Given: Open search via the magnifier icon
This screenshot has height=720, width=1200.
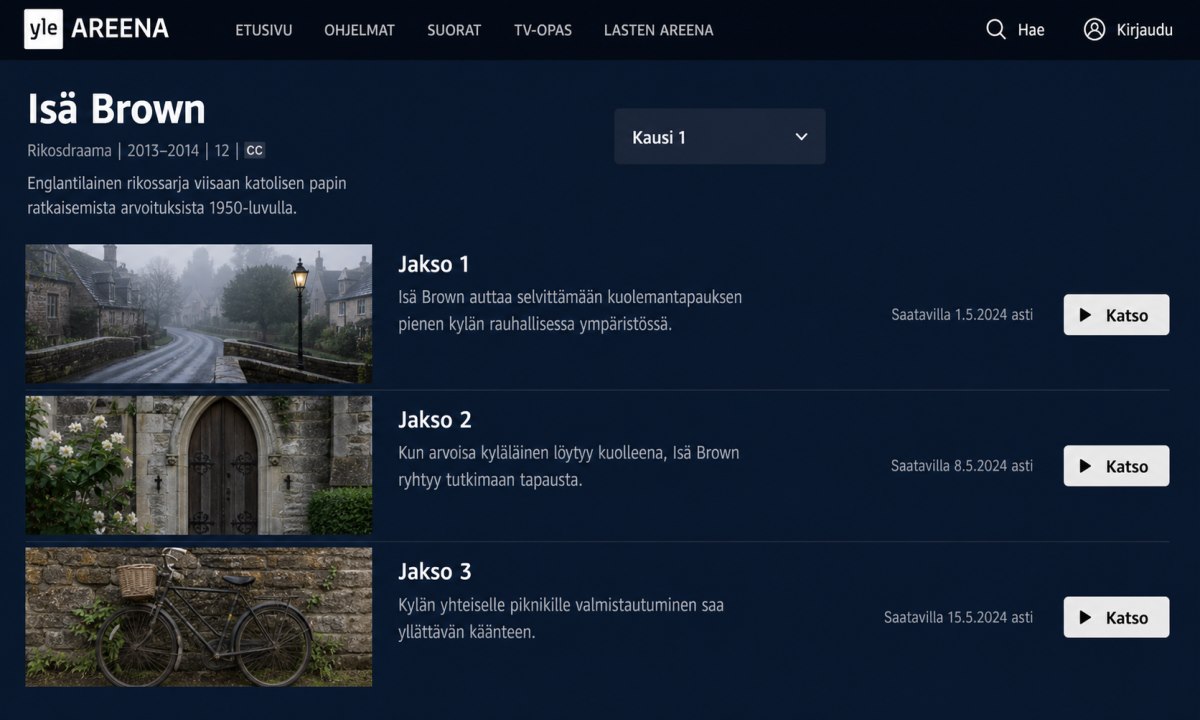Looking at the screenshot, I should (995, 30).
